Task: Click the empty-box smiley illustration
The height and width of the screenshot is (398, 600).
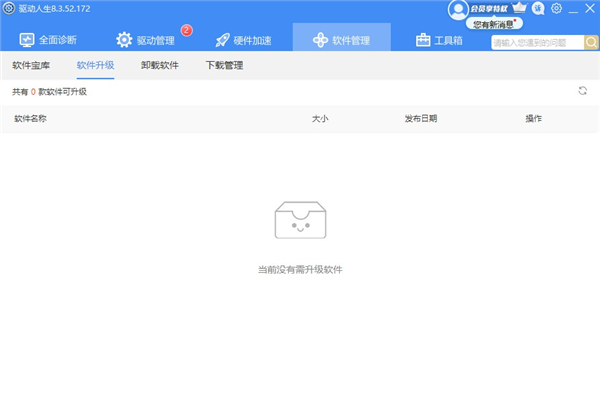Action: pyautogui.click(x=300, y=220)
